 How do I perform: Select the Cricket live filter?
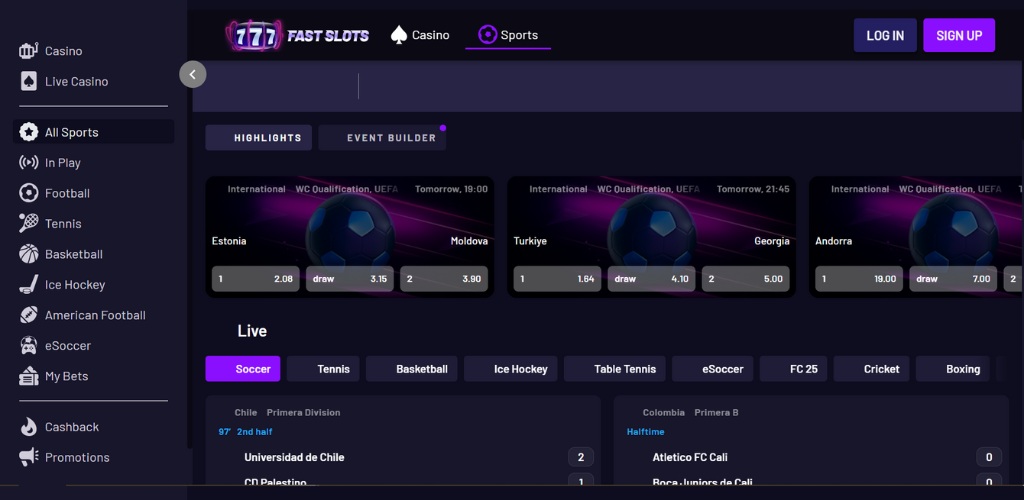point(872,369)
